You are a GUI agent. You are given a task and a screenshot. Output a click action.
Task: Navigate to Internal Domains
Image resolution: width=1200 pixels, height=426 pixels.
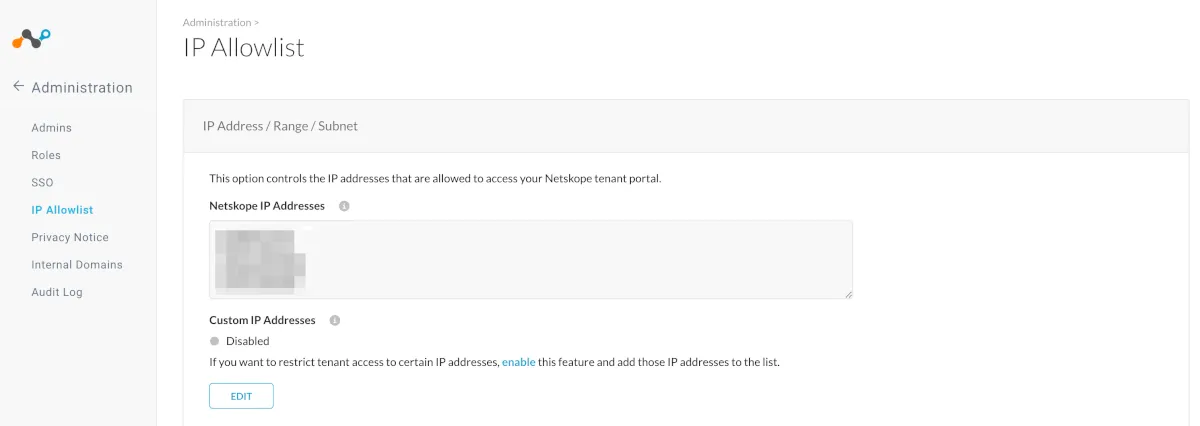pos(77,265)
